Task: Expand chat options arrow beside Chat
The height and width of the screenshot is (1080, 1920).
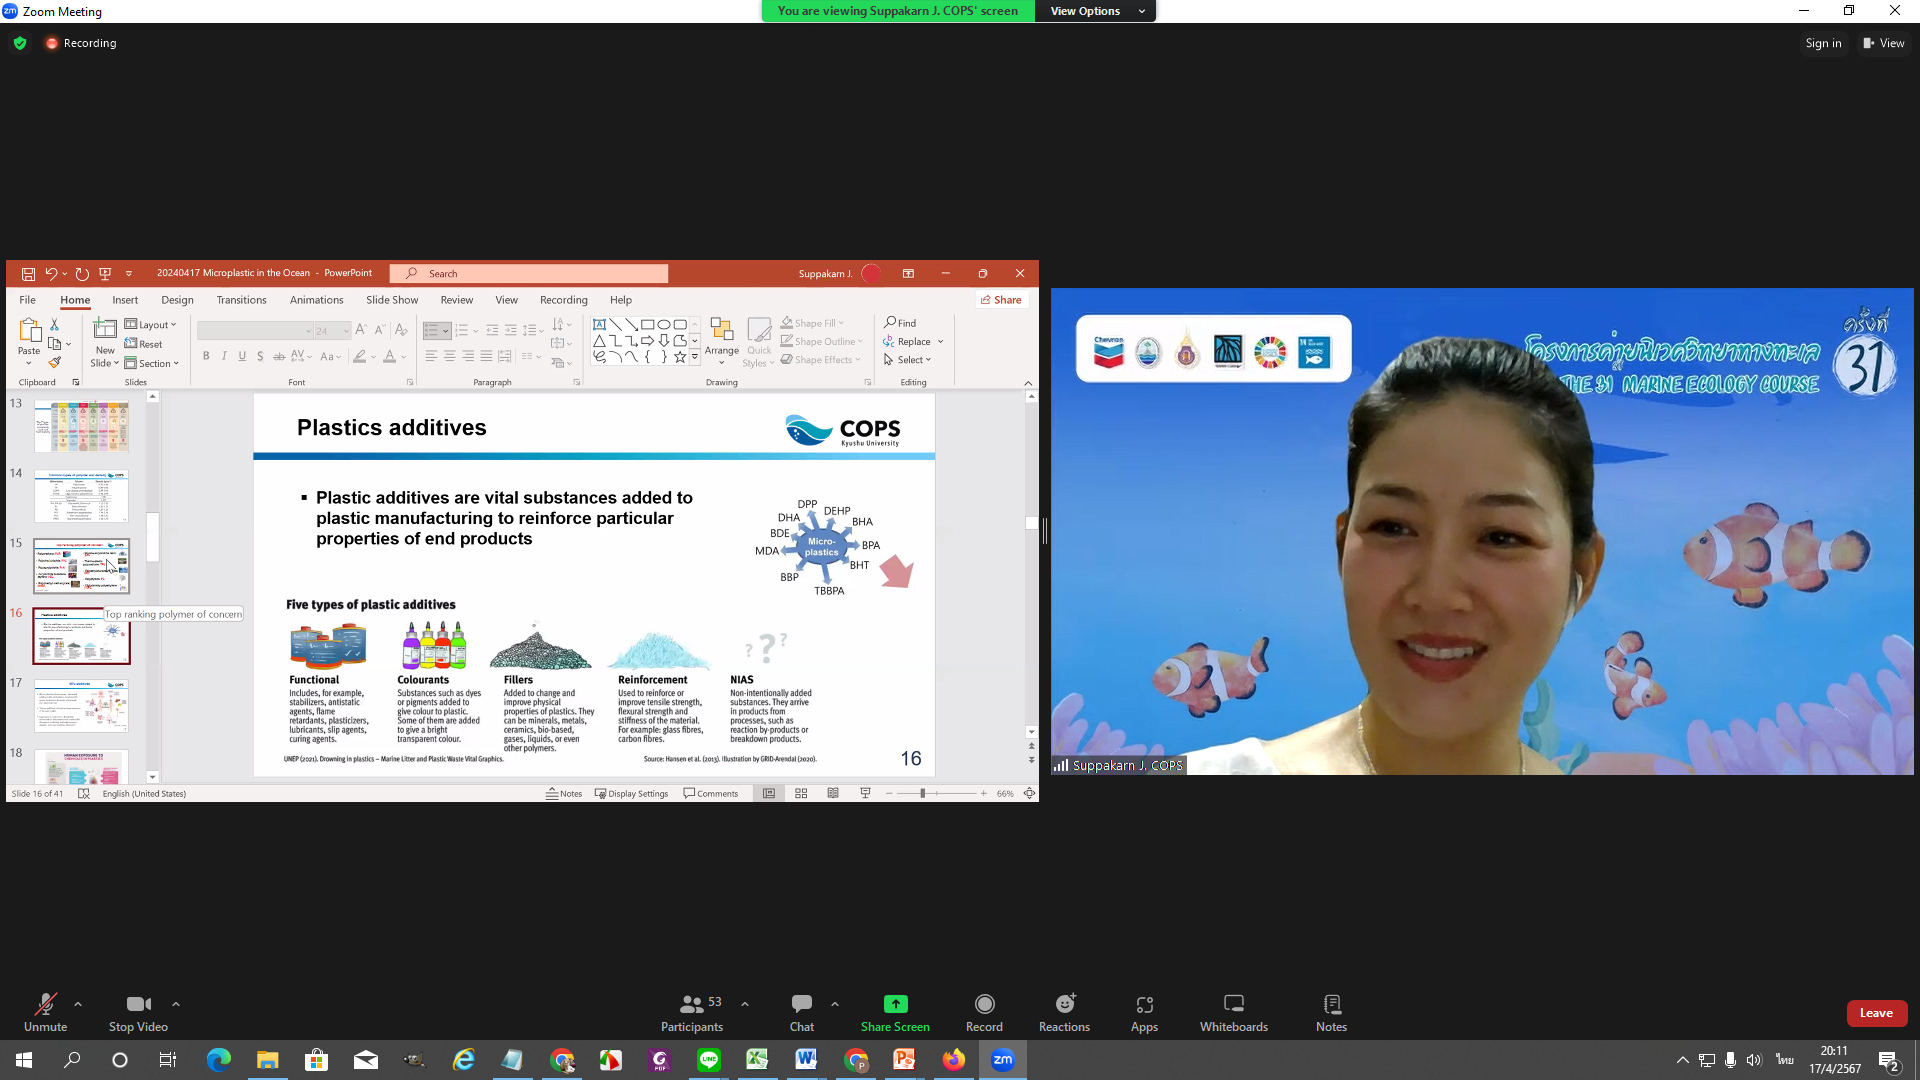Action: click(834, 1003)
